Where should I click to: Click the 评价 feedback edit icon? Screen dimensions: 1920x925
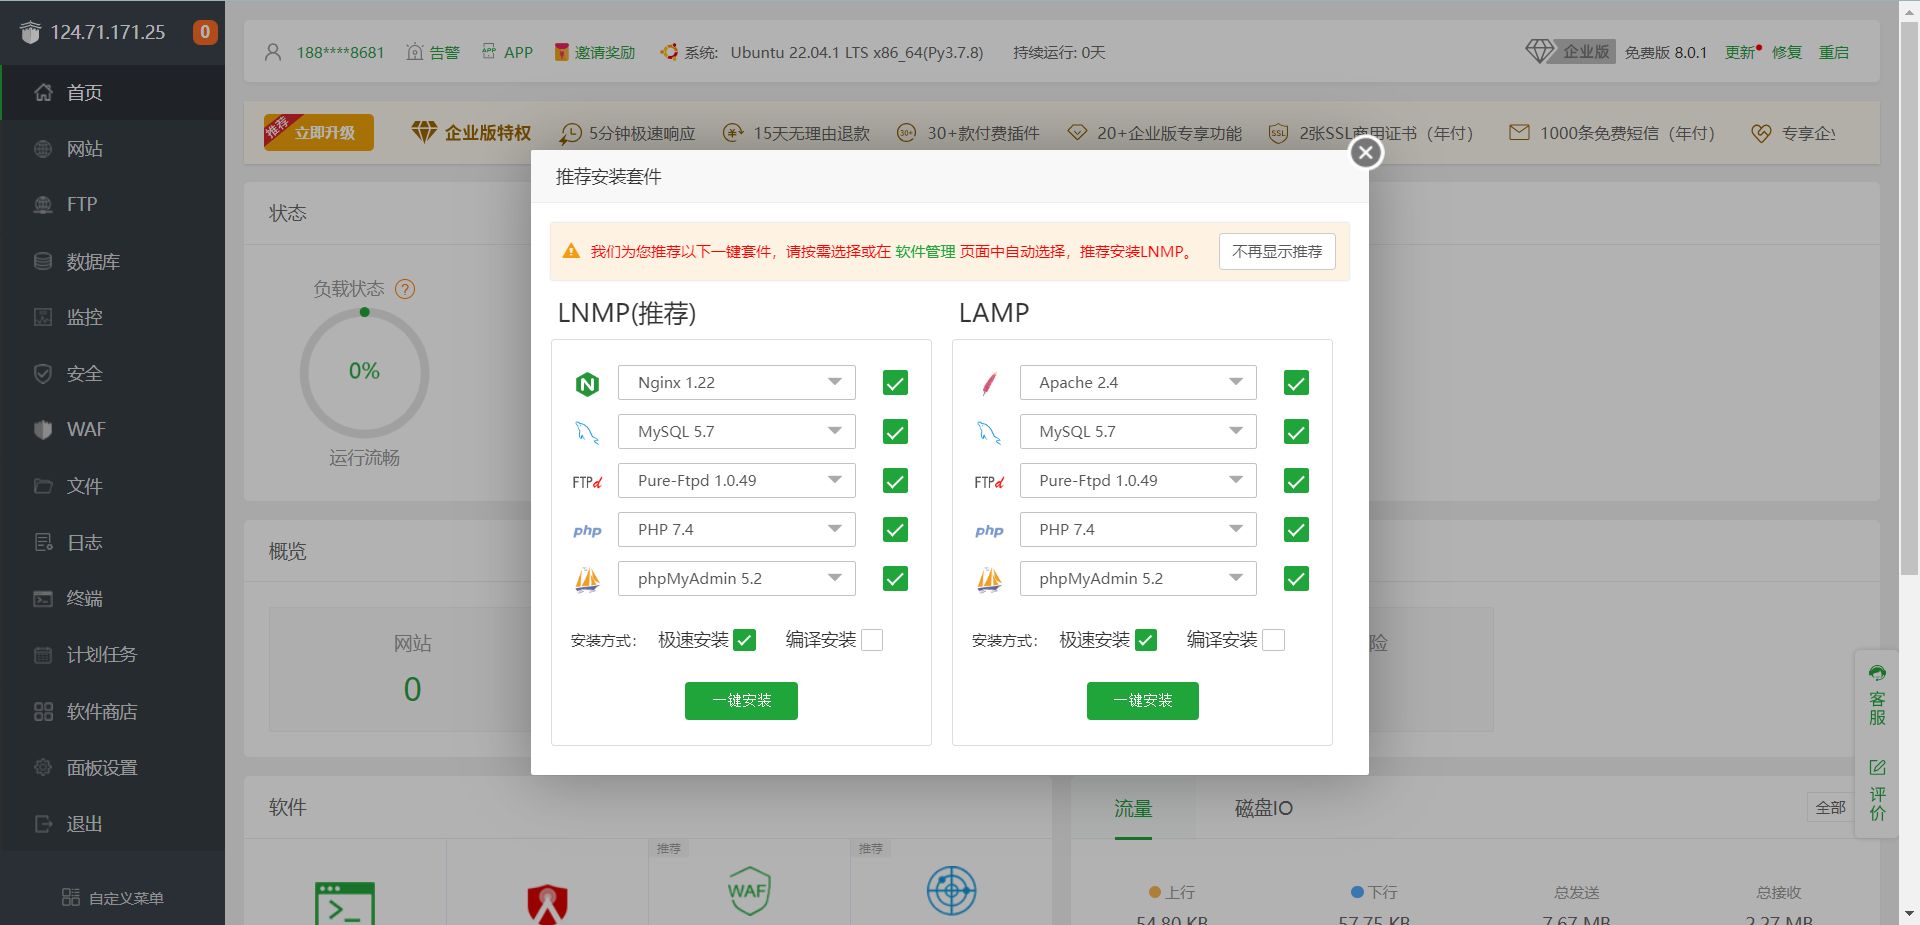coord(1877,767)
